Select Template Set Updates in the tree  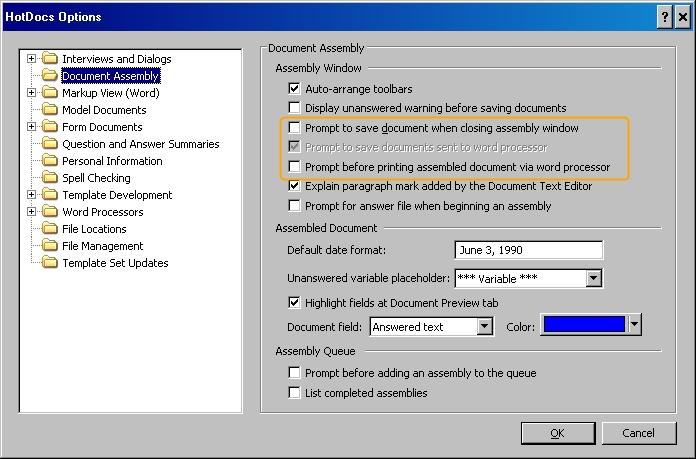[x=115, y=263]
